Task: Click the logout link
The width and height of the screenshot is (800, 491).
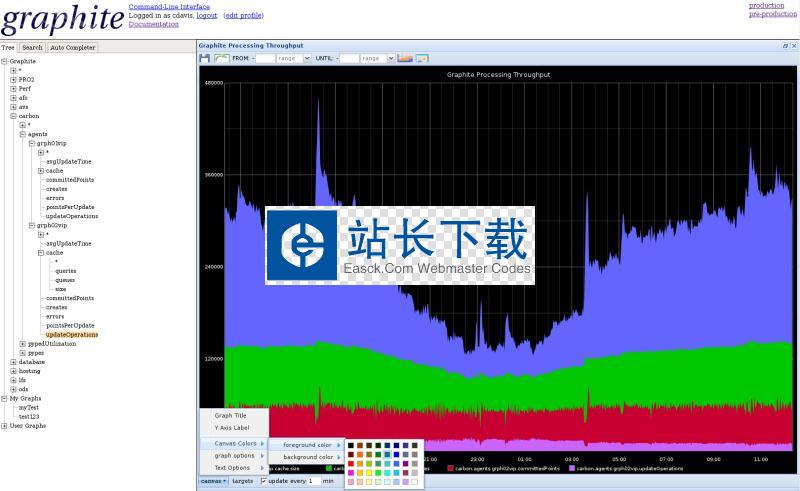Action: [x=206, y=16]
